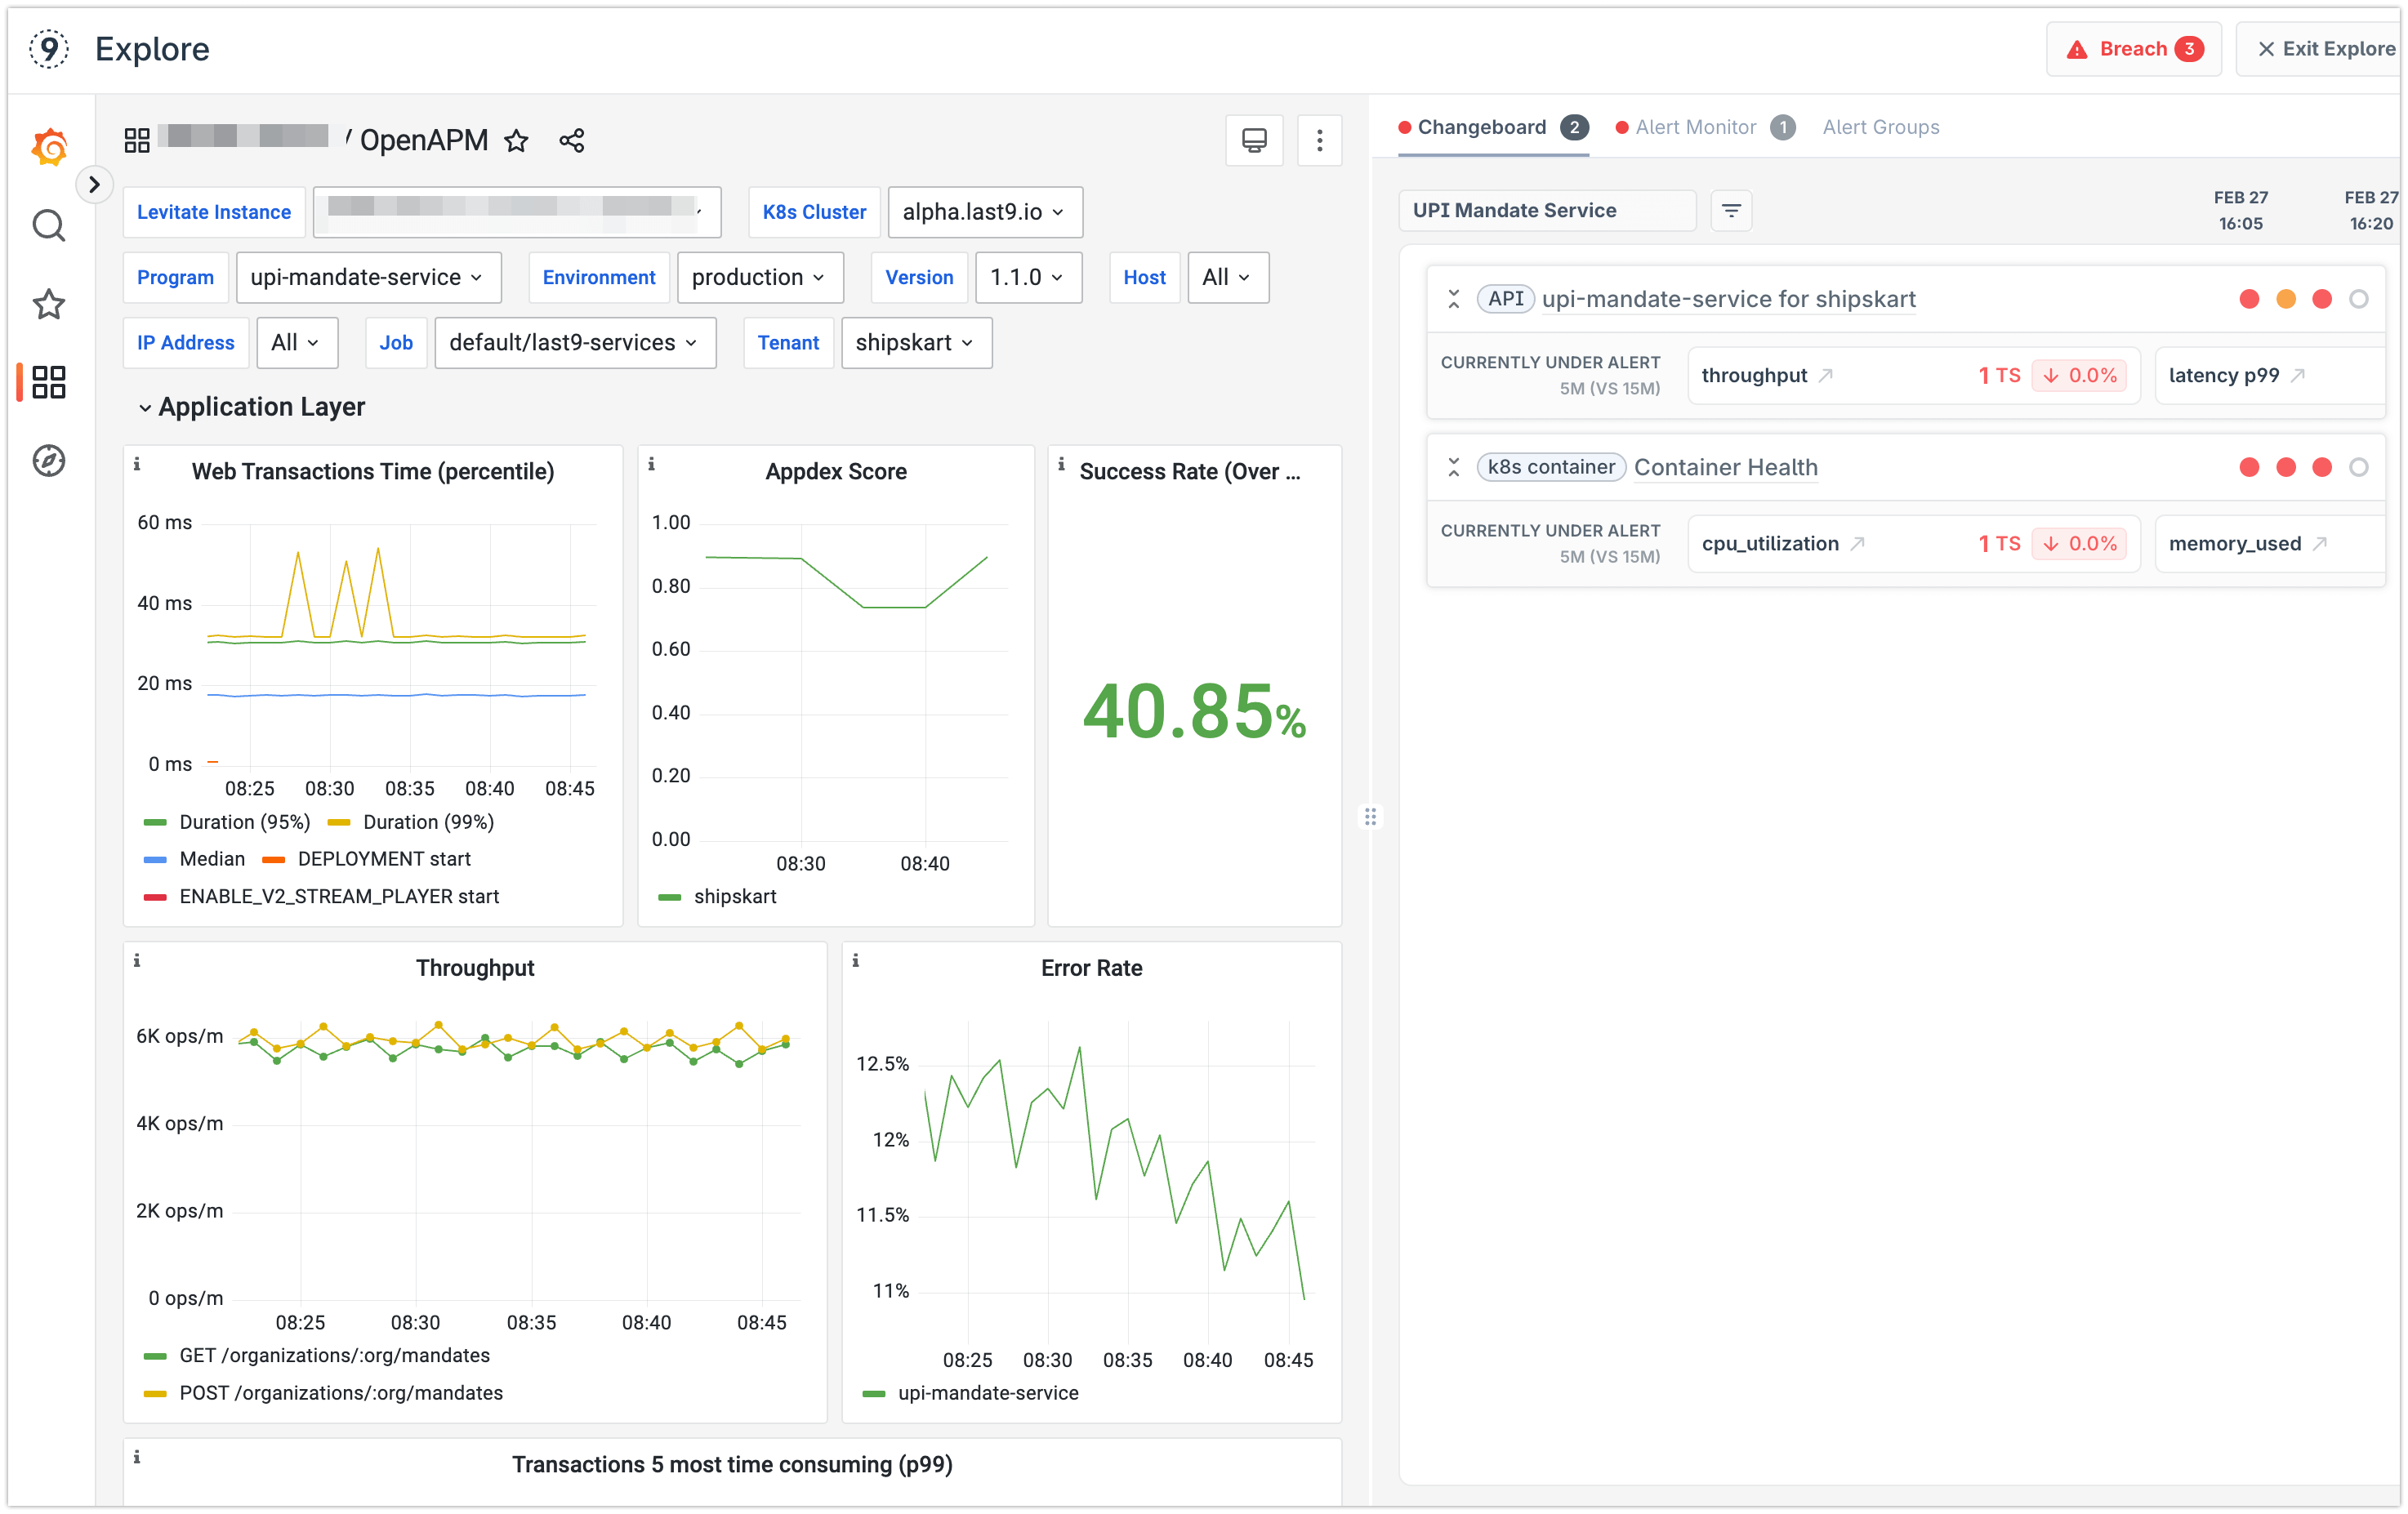Open the Version dropdown showing 1.1.0
This screenshot has width=2408, height=1514.
1028,277
